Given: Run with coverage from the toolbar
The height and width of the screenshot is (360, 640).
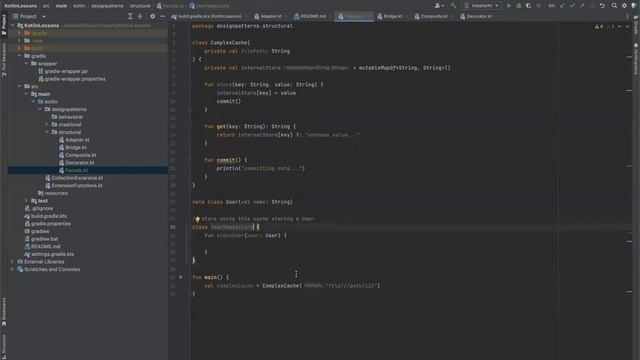Looking at the screenshot, I should click(x=529, y=6).
